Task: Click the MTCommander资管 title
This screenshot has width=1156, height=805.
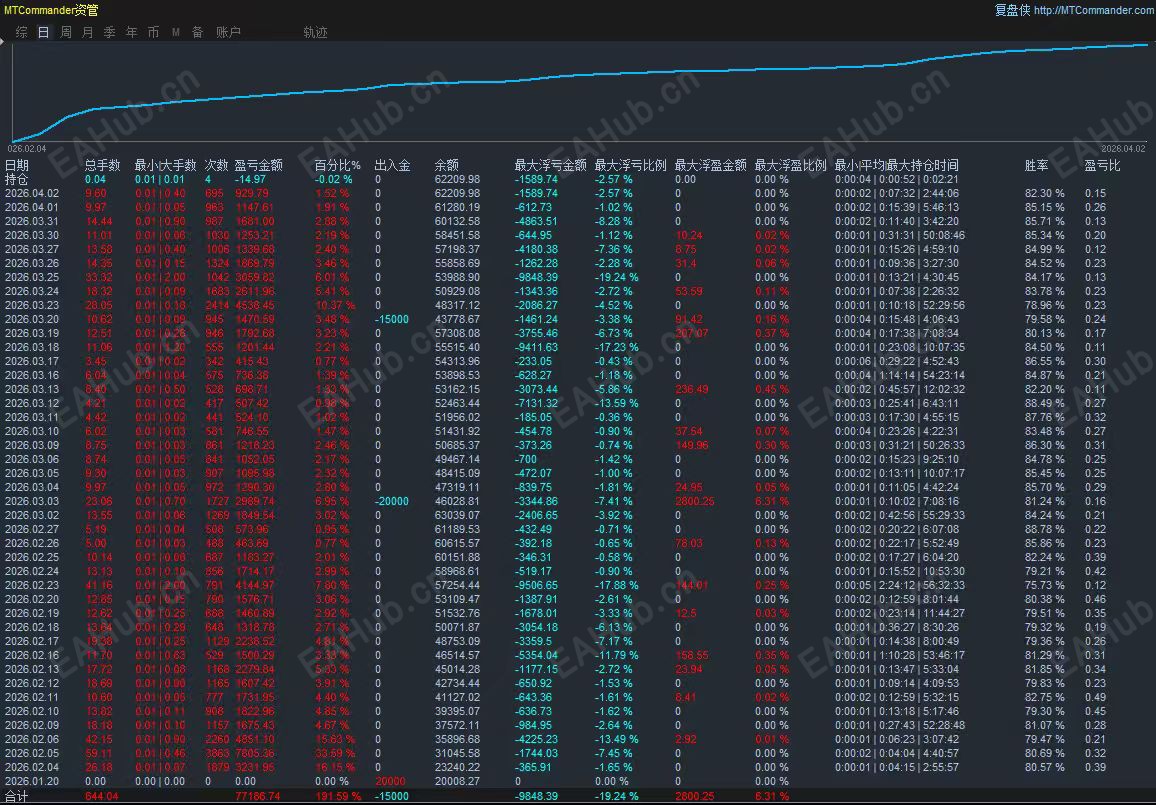Action: (x=51, y=10)
